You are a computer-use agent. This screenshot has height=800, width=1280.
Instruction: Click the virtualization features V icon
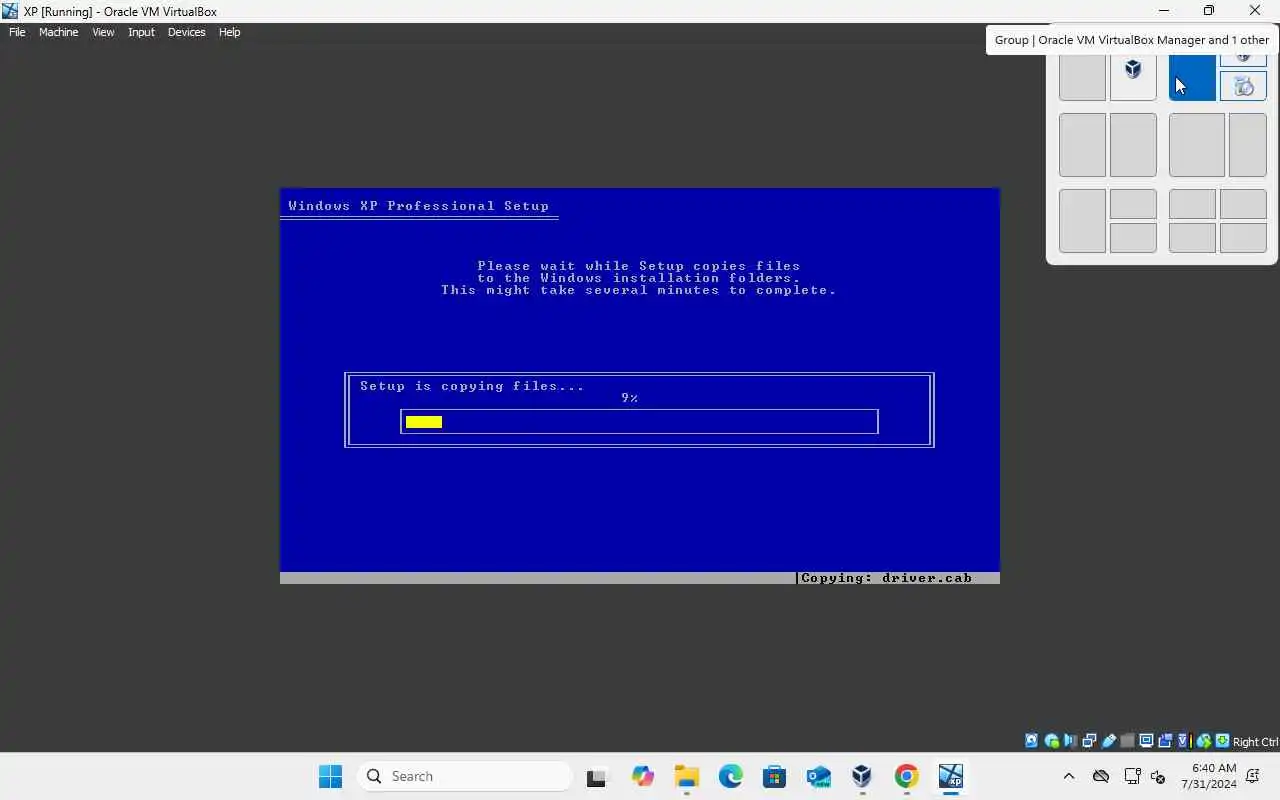click(x=1183, y=741)
